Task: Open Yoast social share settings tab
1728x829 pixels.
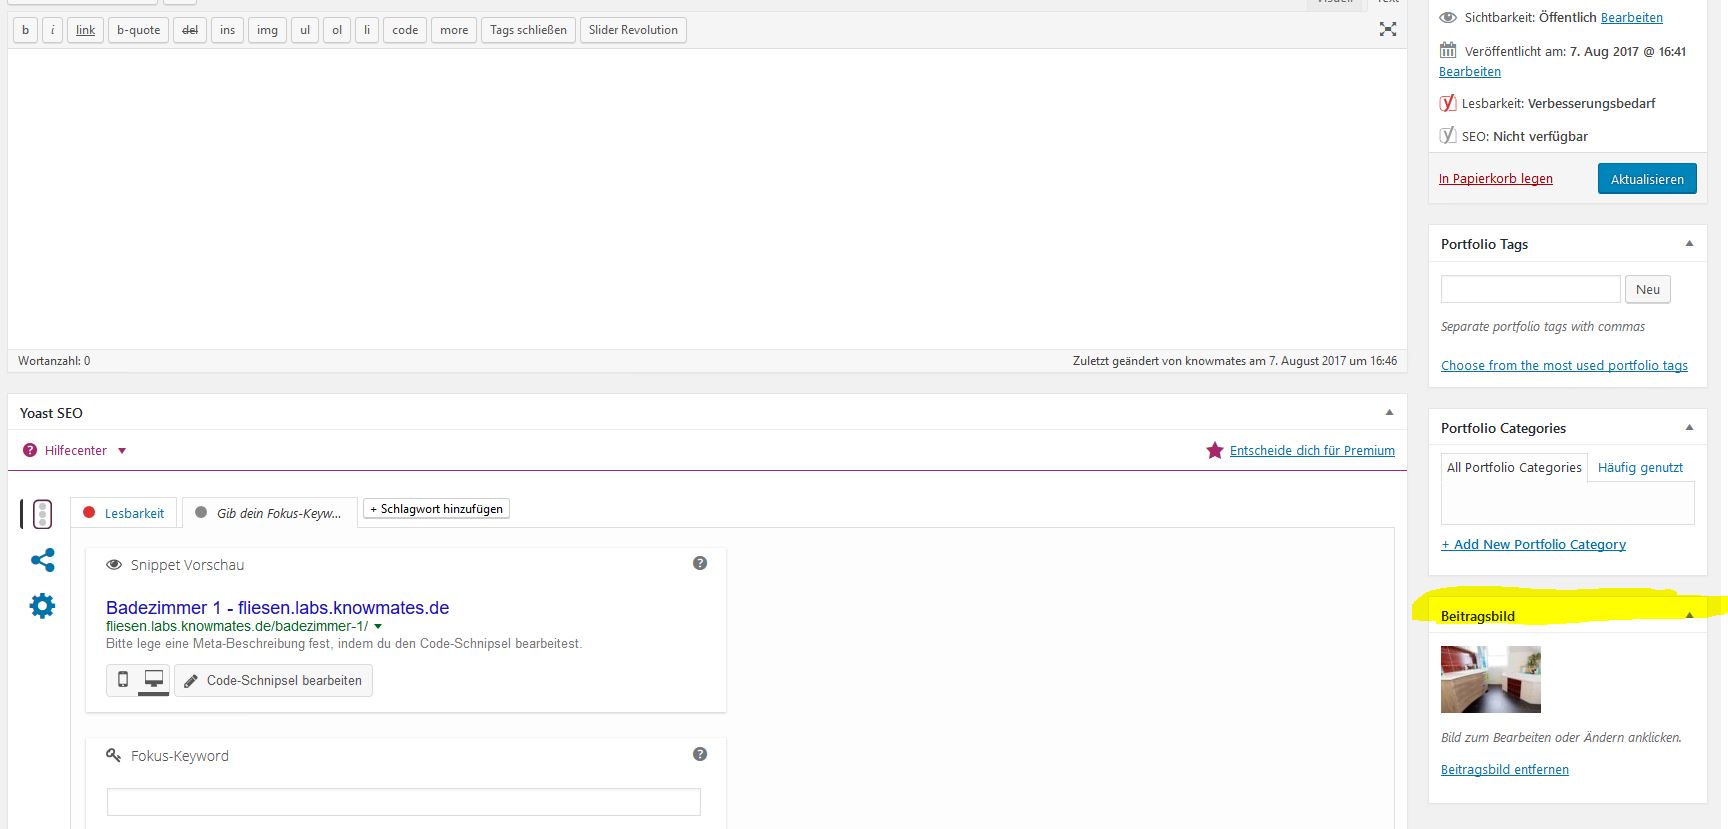Action: pyautogui.click(x=43, y=560)
